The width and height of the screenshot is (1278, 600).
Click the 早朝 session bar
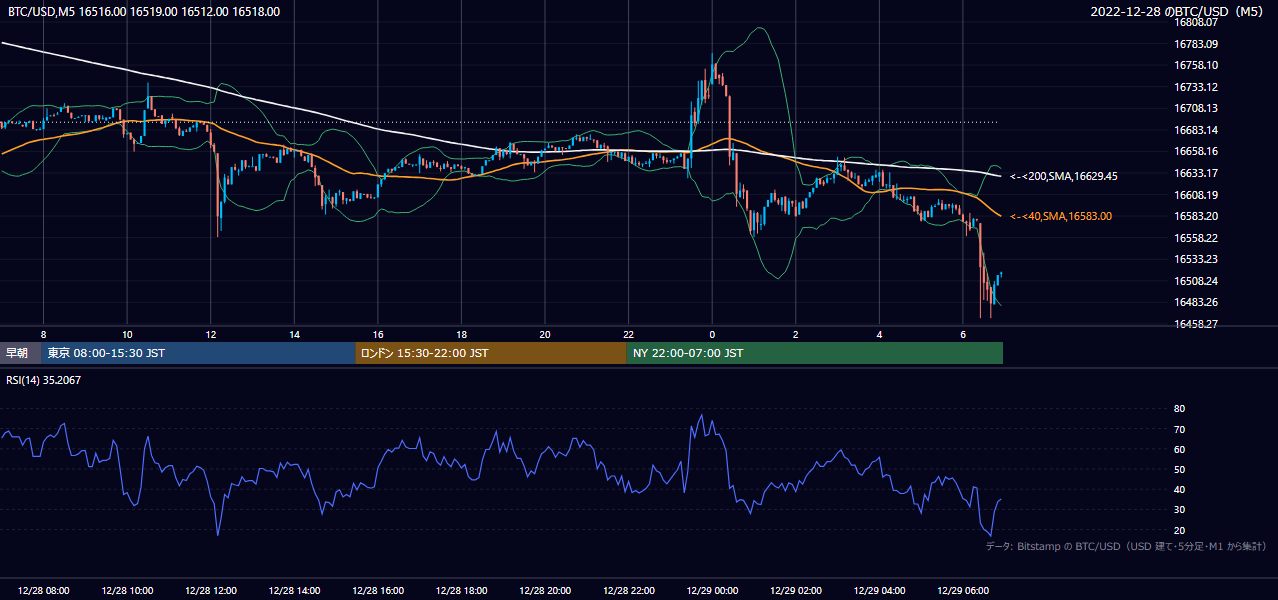[21, 353]
